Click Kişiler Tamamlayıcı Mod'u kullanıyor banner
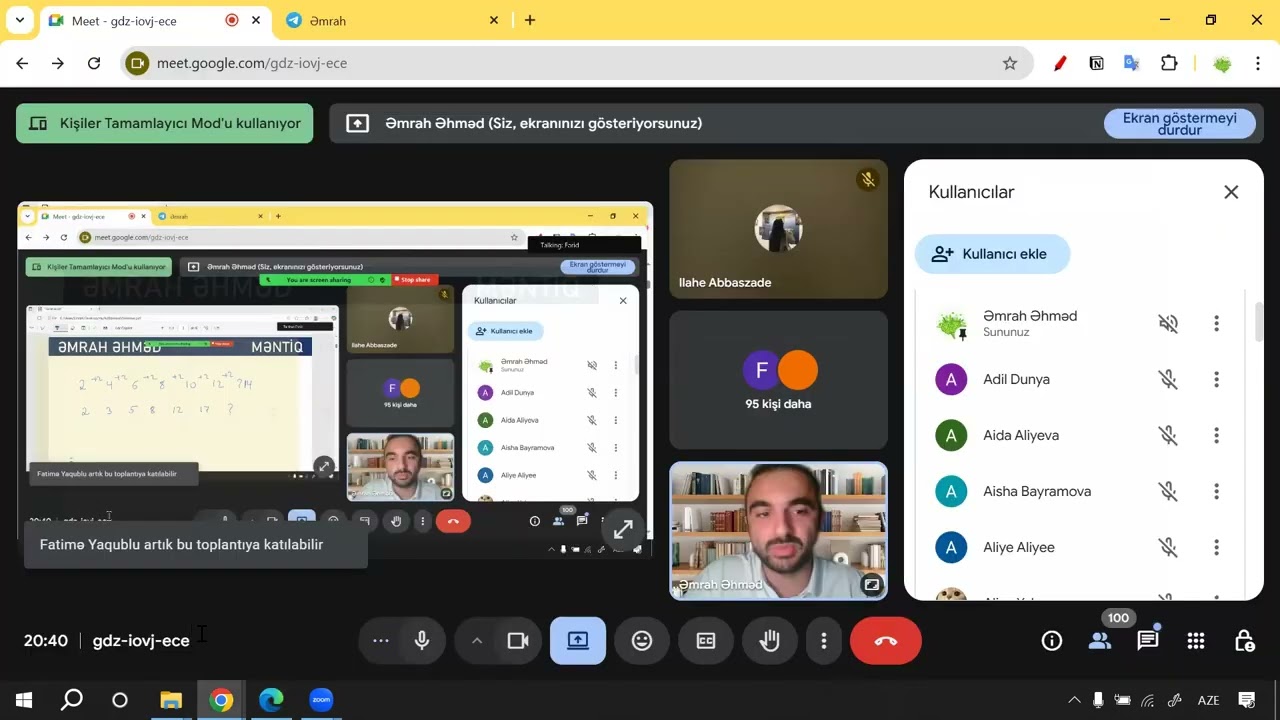Viewport: 1280px width, 720px height. pyautogui.click(x=164, y=124)
